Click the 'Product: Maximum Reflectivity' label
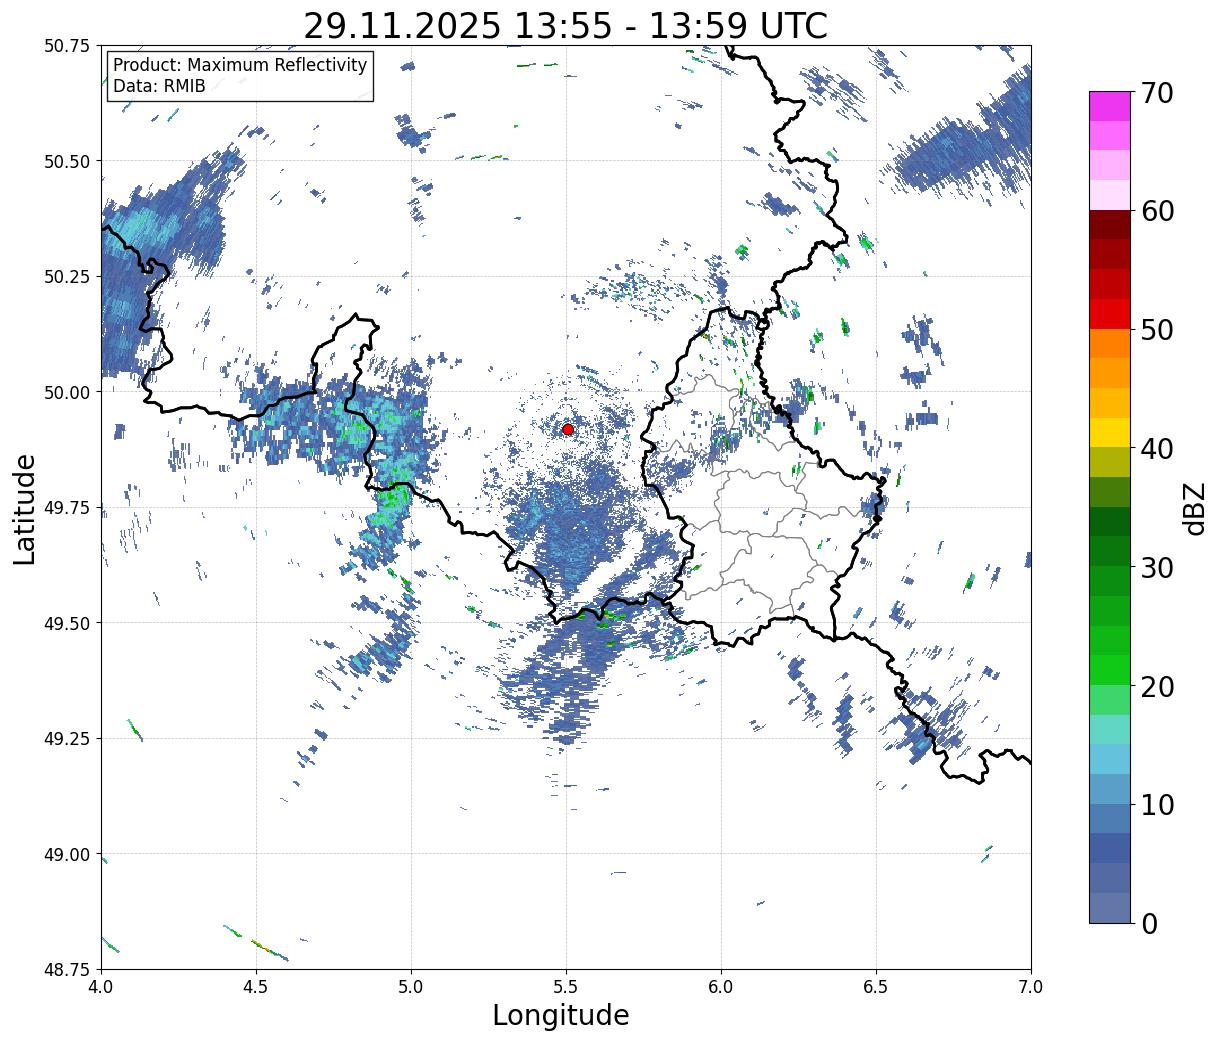This screenshot has height=1040, width=1219. click(x=240, y=65)
